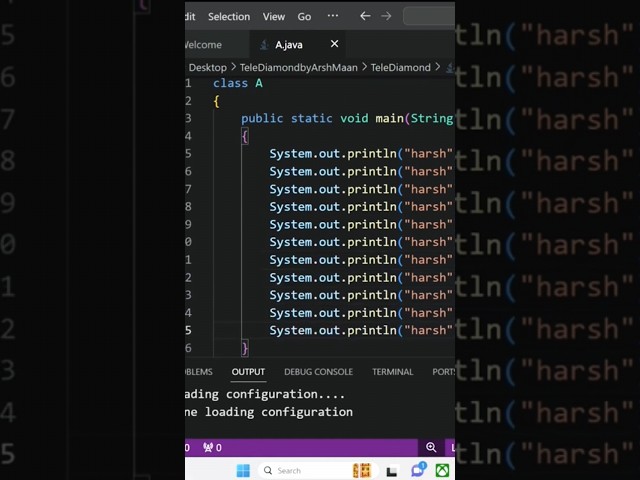Viewport: 640px width, 480px height.
Task: Open Task View from the taskbar
Action: pyautogui.click(x=391, y=471)
